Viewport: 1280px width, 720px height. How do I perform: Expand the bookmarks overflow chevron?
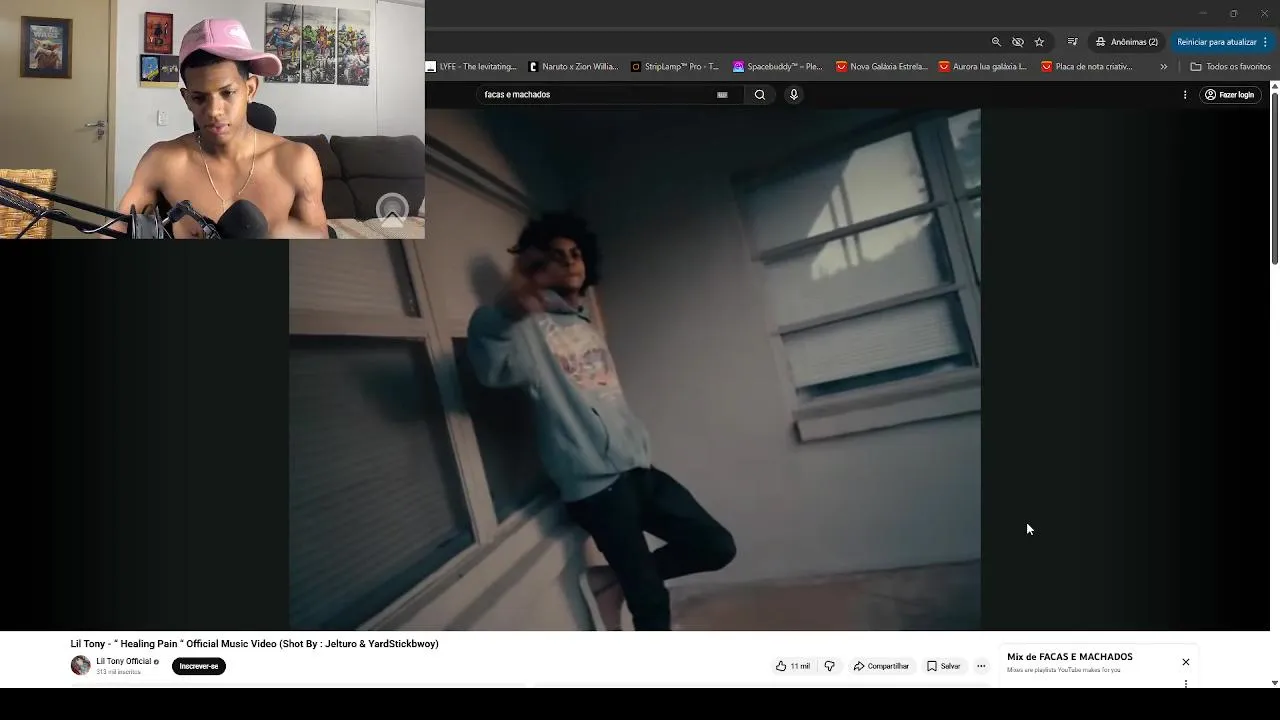(x=1163, y=67)
